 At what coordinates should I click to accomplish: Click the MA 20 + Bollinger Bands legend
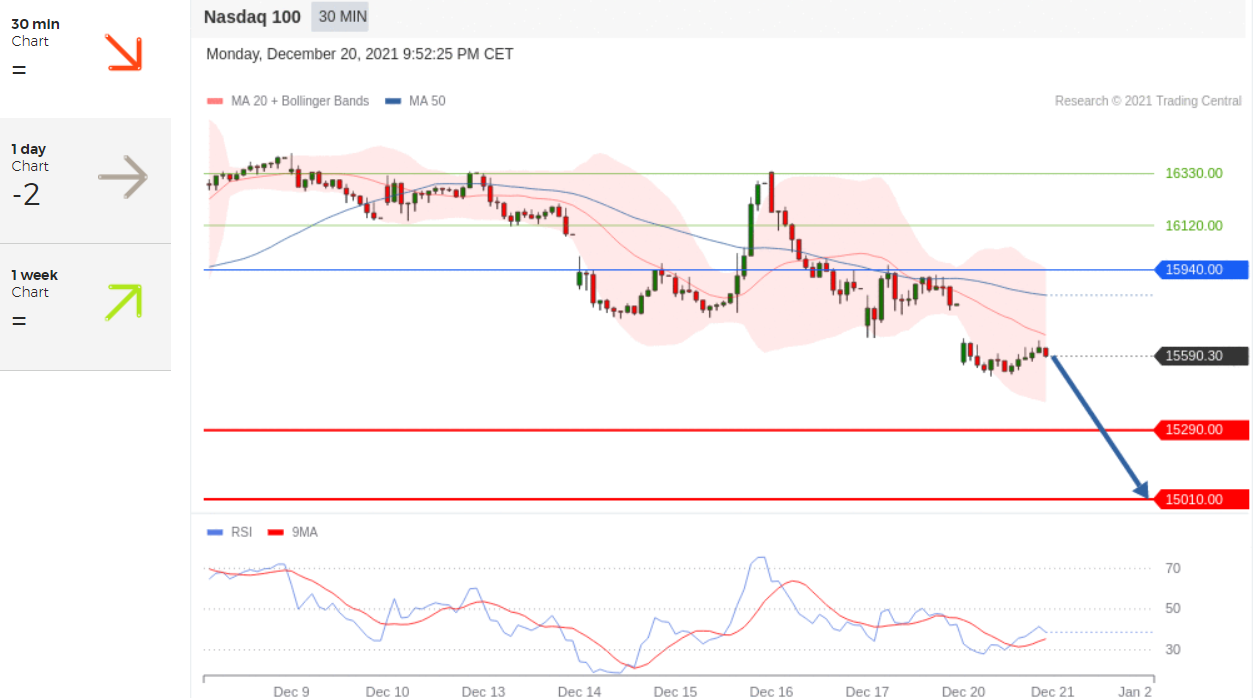point(288,101)
